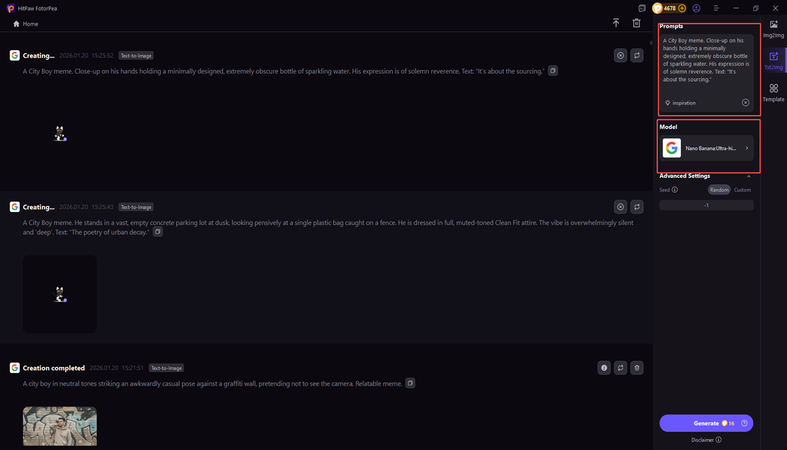This screenshot has width=787, height=450.
Task: Click the trash icon in the top bar
Action: (636, 23)
